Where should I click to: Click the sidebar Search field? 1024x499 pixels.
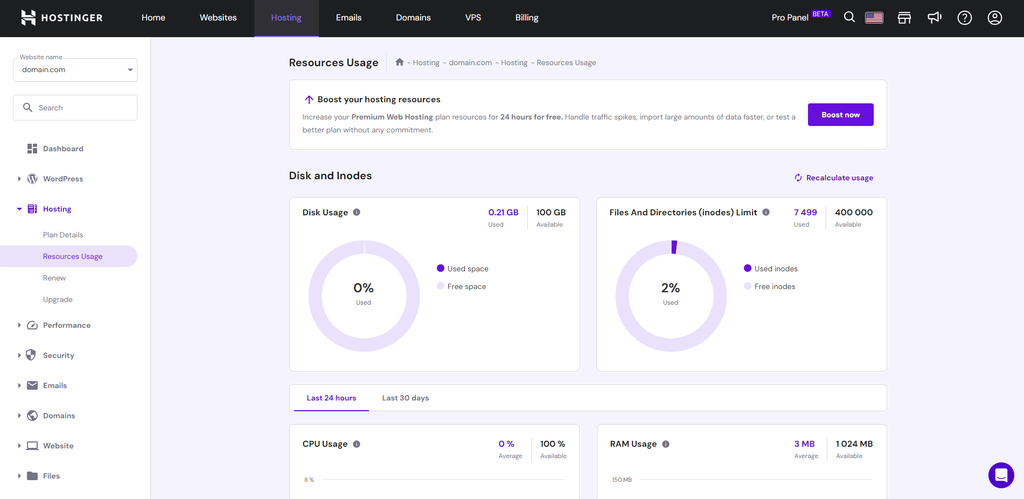tap(75, 108)
